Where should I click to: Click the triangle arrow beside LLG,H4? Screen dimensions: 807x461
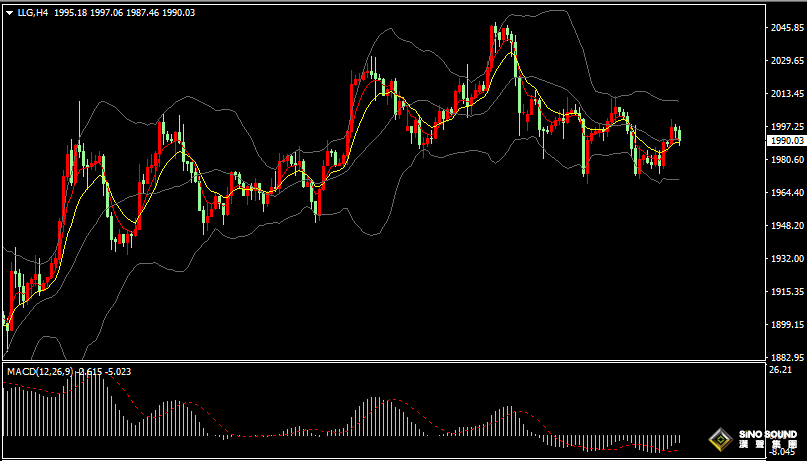click(x=9, y=12)
